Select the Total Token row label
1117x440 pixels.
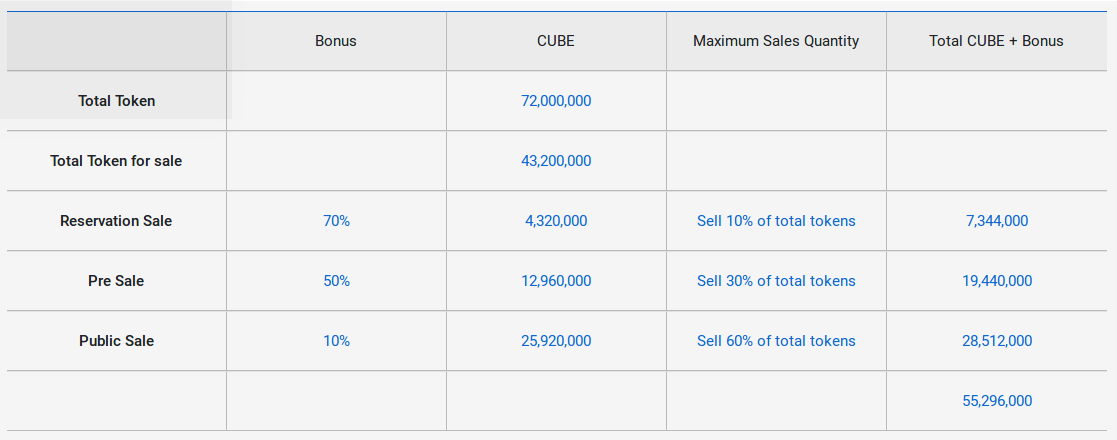117,101
